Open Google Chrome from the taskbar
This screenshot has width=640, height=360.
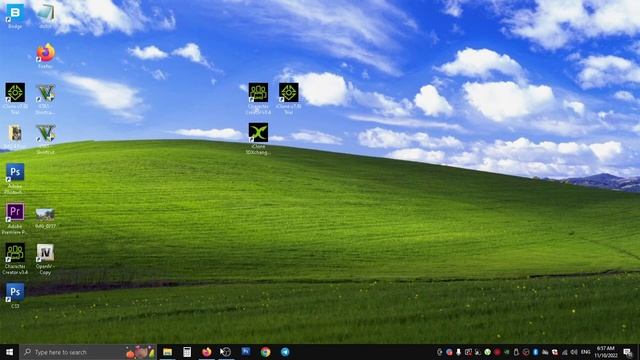click(265, 352)
